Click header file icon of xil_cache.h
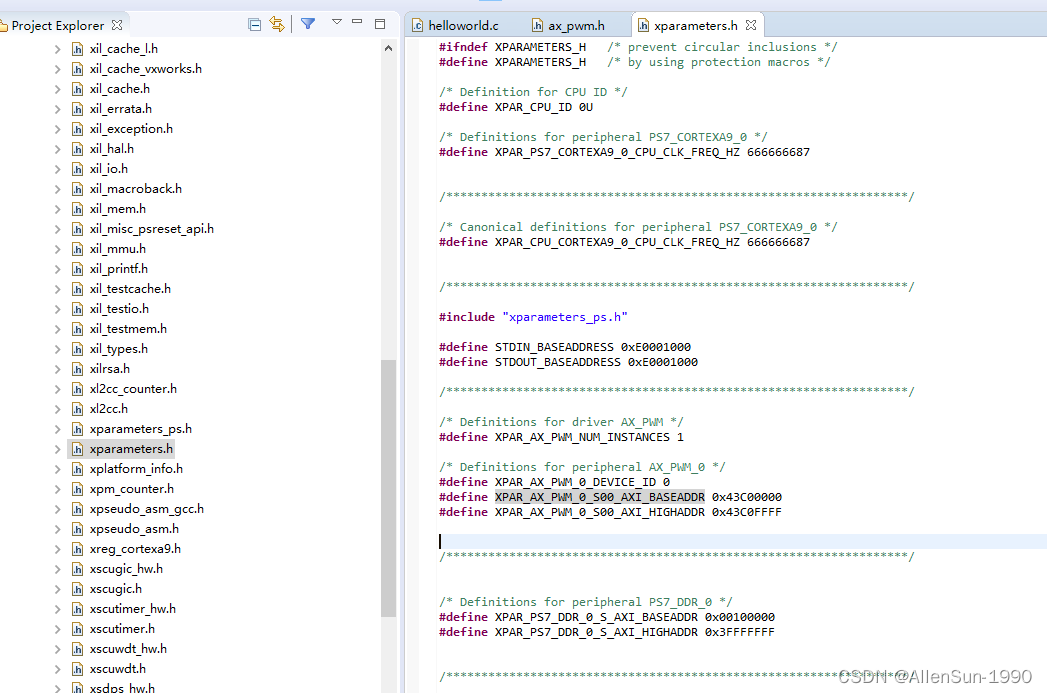1047x693 pixels. point(77,89)
